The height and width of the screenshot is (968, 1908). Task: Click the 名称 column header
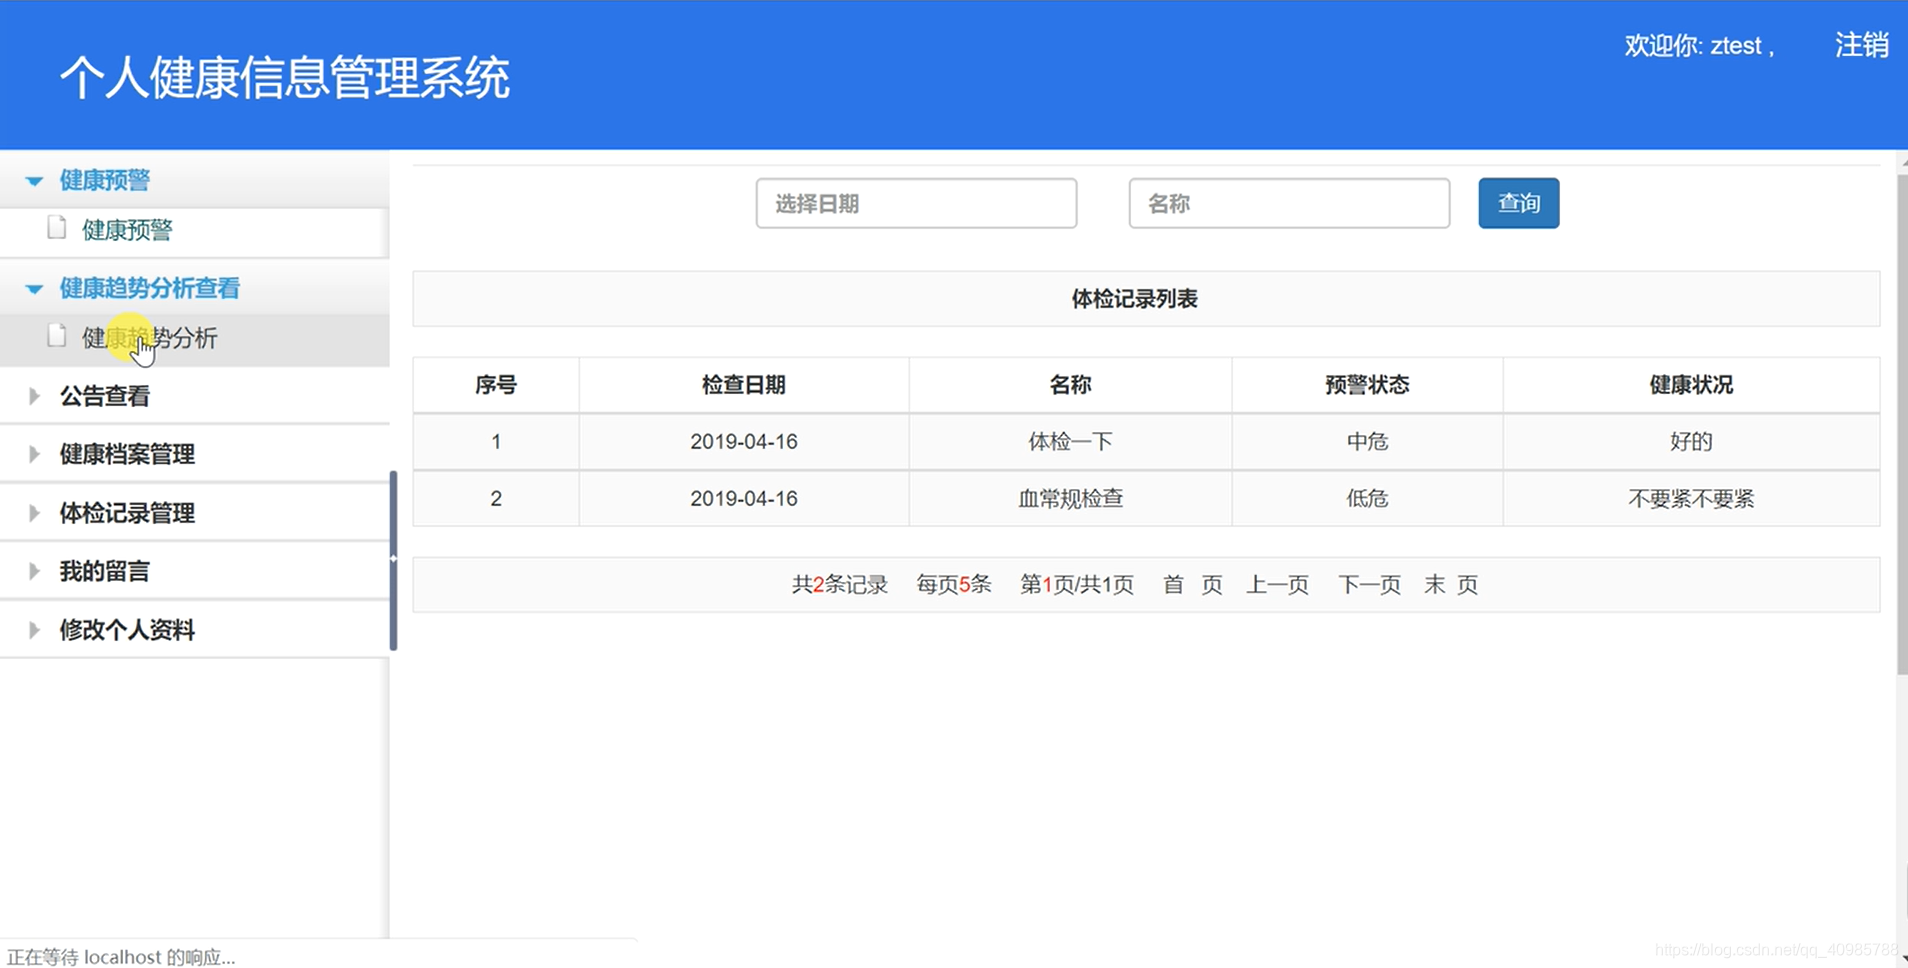point(1070,385)
